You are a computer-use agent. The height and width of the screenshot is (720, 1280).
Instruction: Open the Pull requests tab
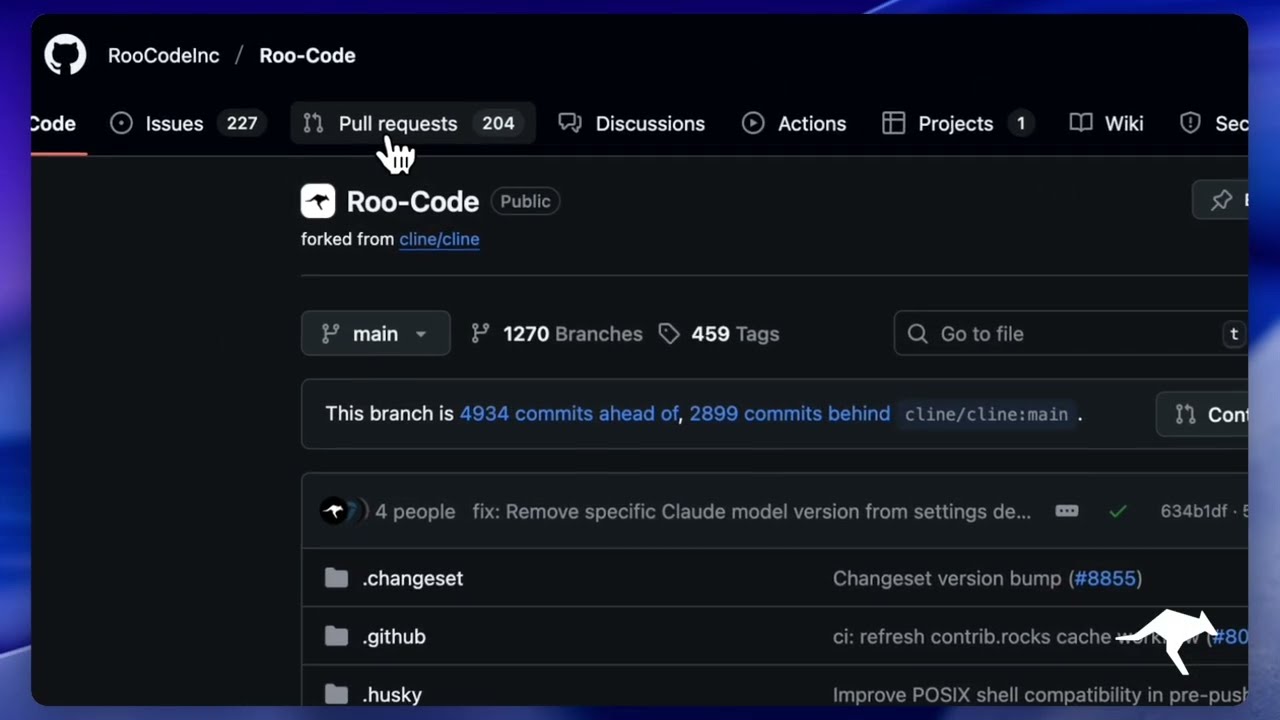pyautogui.click(x=413, y=124)
